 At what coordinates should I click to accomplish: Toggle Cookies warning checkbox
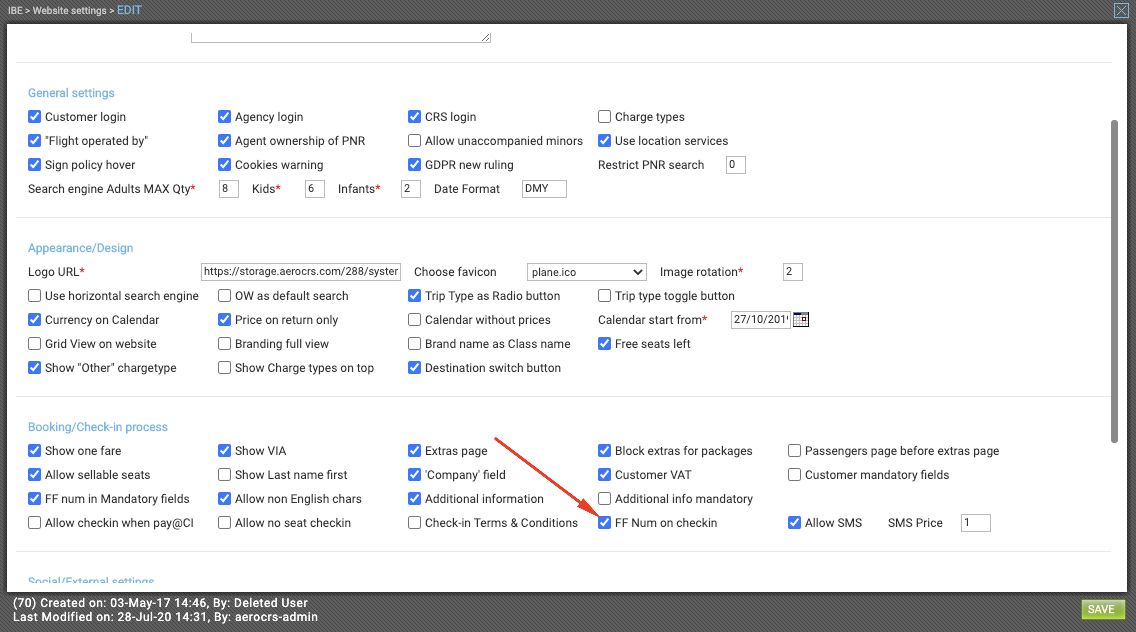pyautogui.click(x=225, y=165)
